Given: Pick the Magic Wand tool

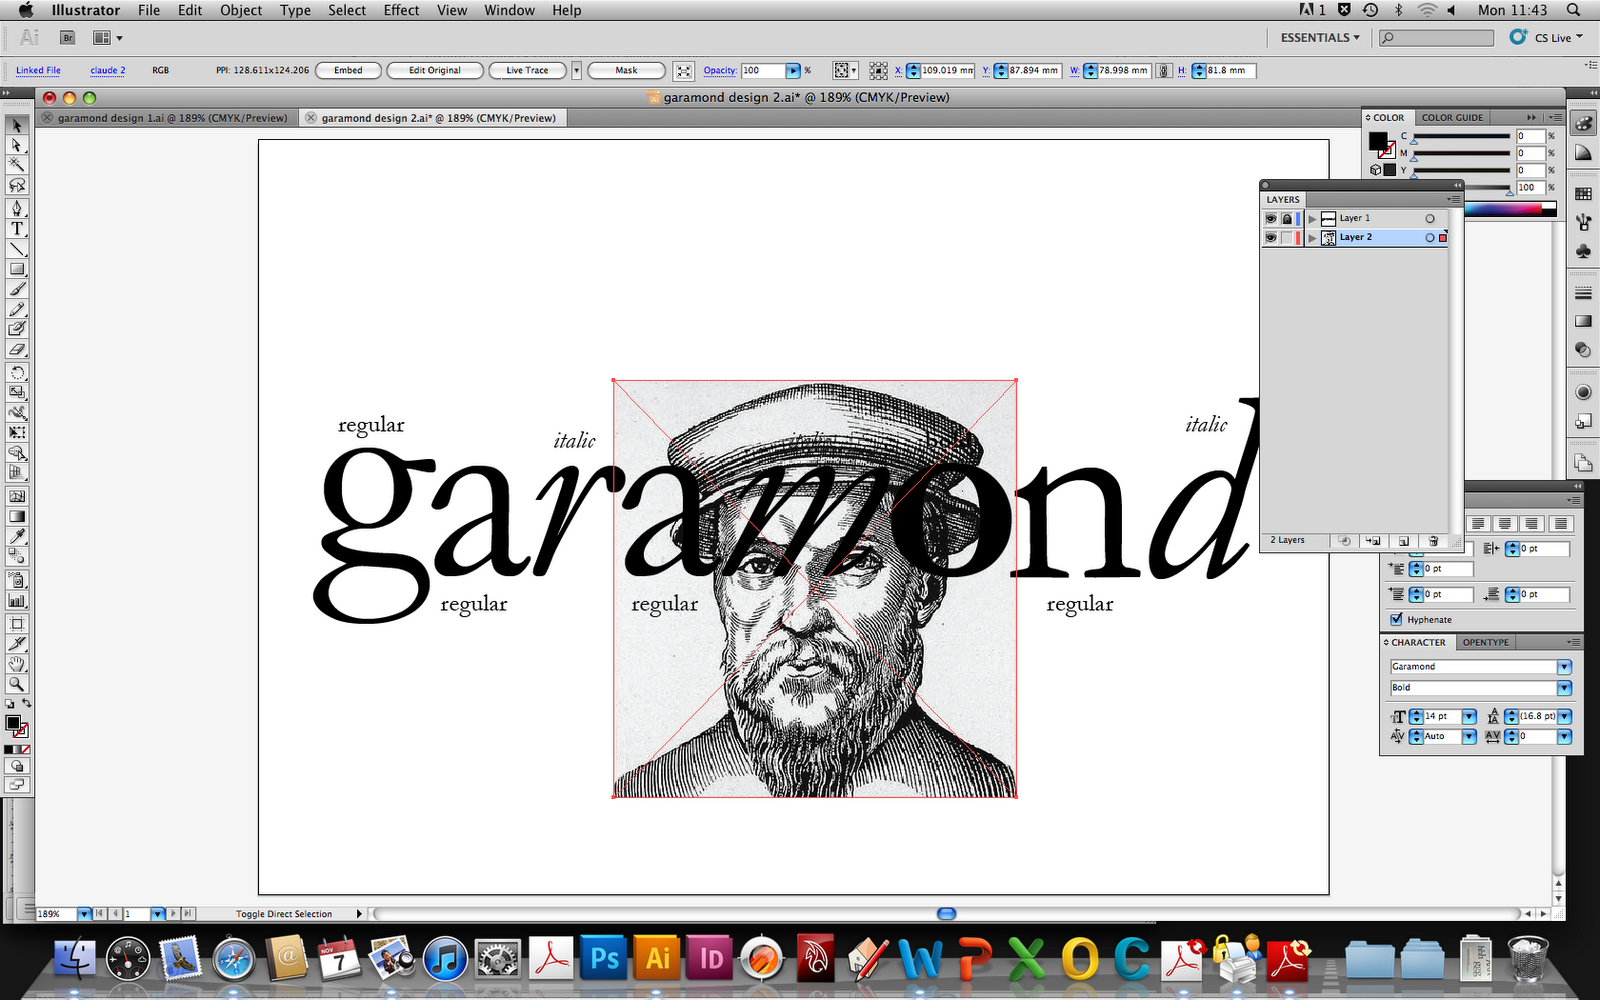Looking at the screenshot, I should [x=17, y=165].
